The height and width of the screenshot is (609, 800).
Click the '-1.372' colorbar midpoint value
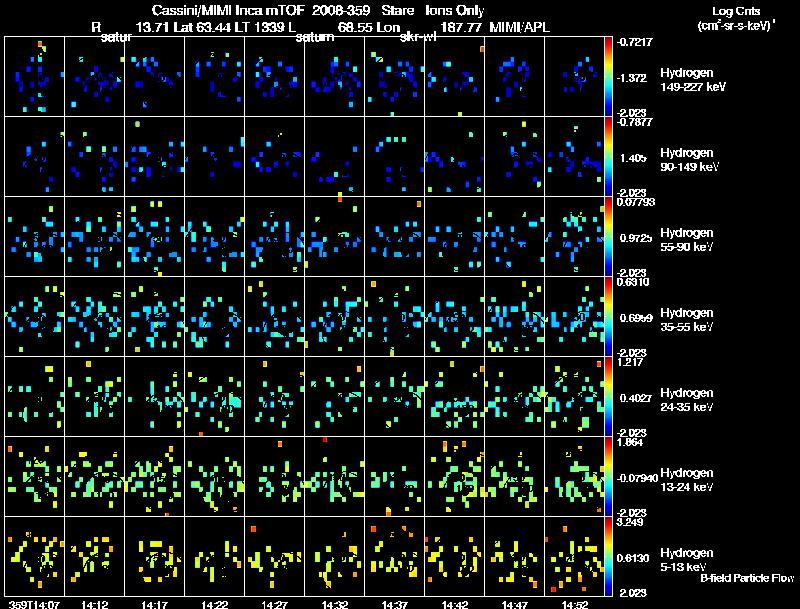(632, 78)
